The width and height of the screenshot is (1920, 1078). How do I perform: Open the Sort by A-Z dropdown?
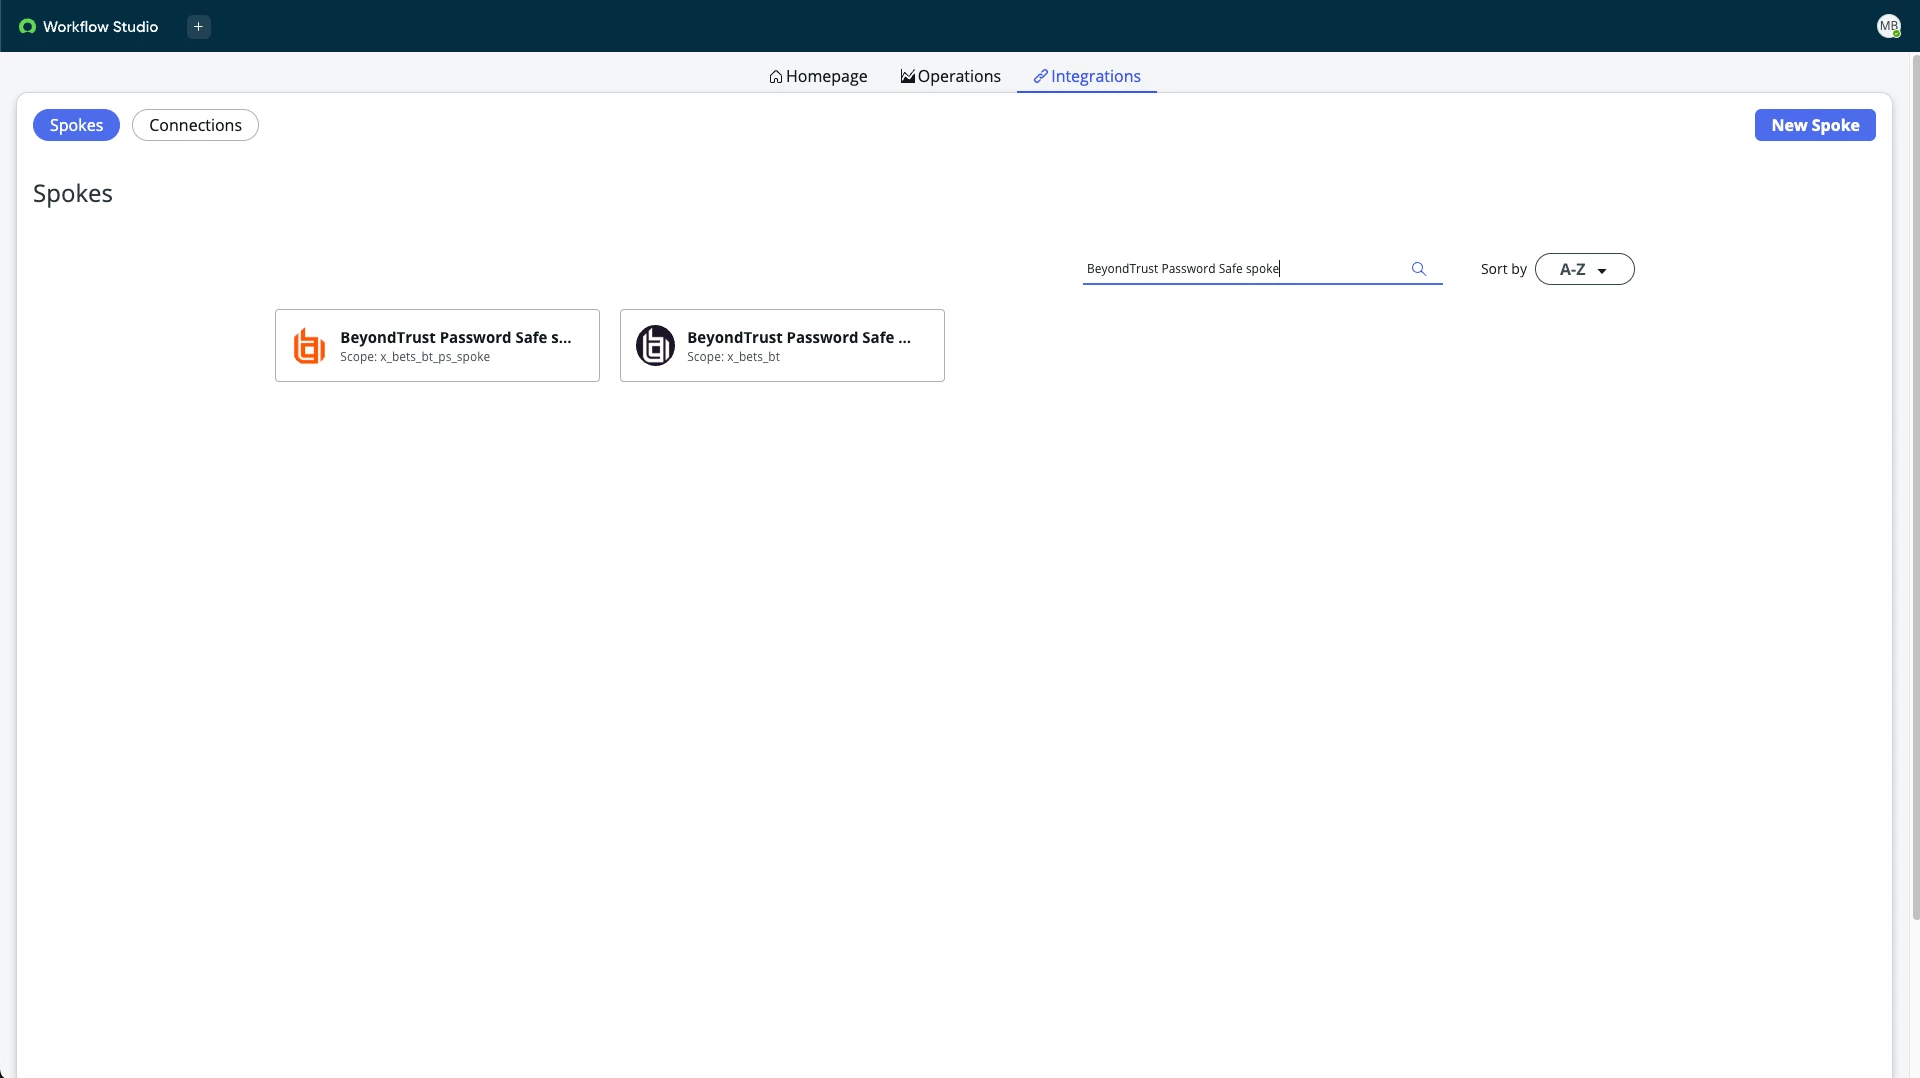[x=1584, y=269]
